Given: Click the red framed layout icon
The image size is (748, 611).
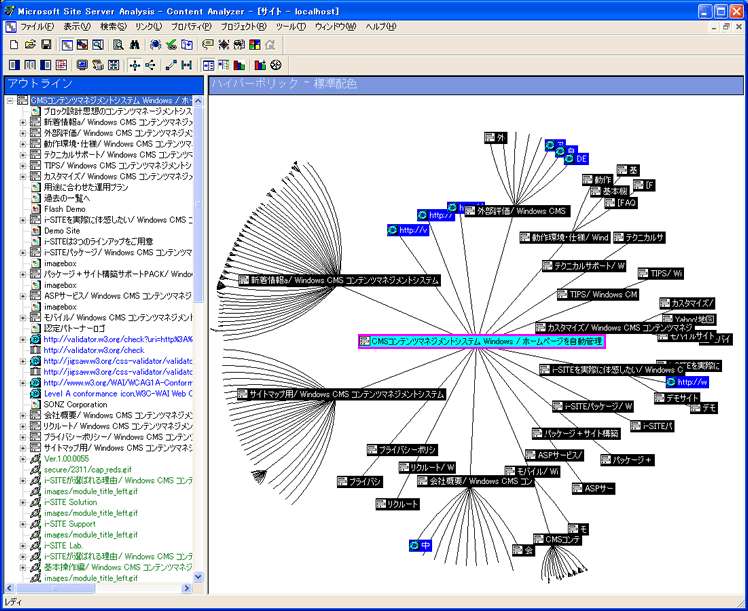Looking at the screenshot, I should tap(61, 65).
